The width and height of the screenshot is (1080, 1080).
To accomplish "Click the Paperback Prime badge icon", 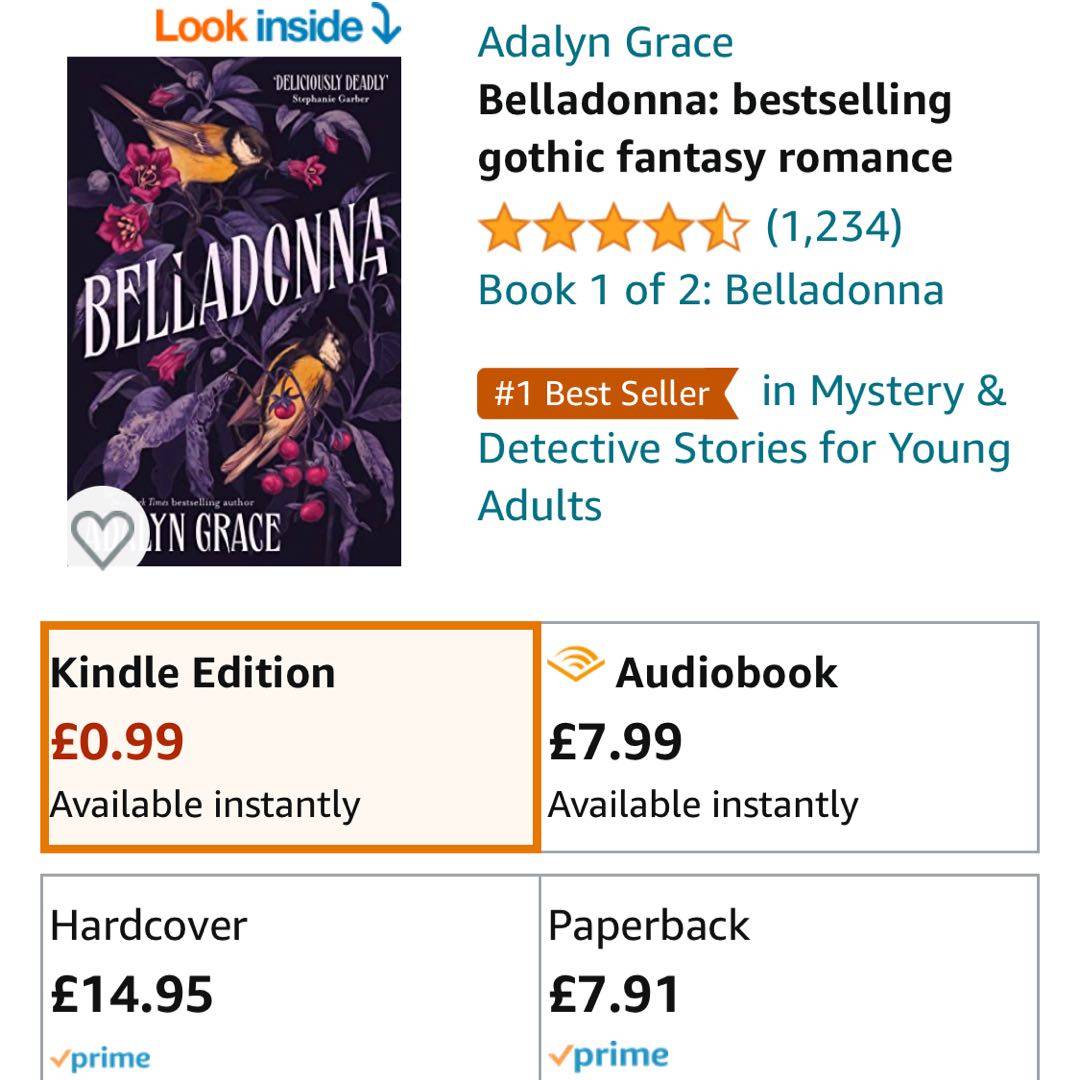I will pos(609,1055).
